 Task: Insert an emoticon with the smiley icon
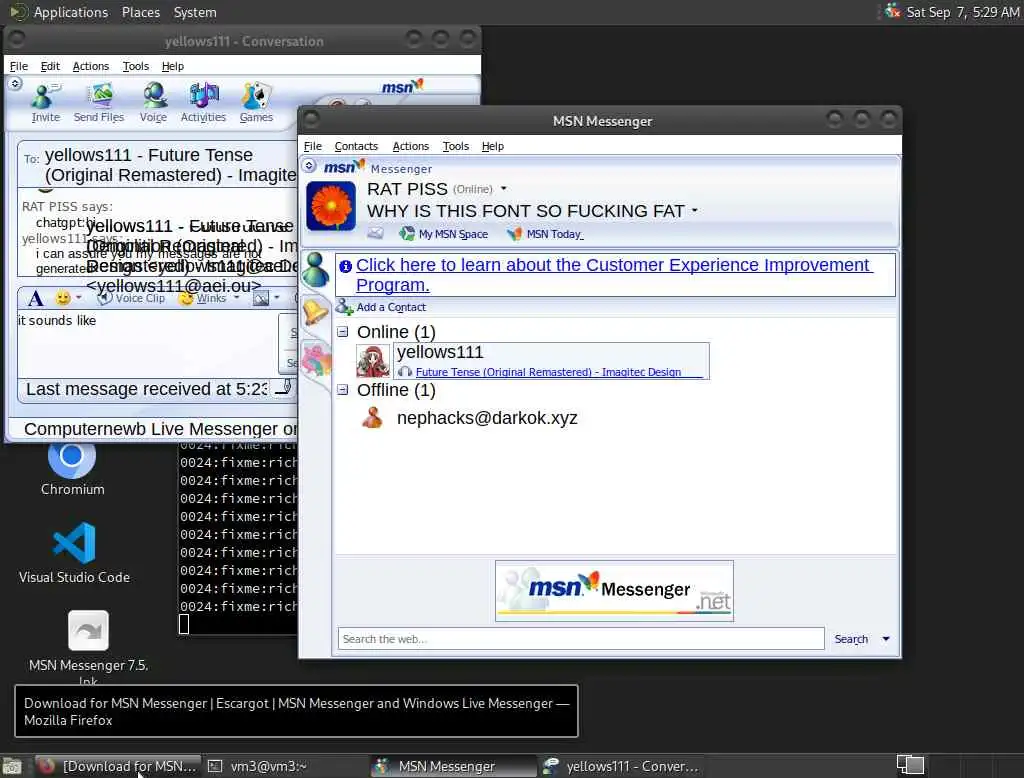63,298
